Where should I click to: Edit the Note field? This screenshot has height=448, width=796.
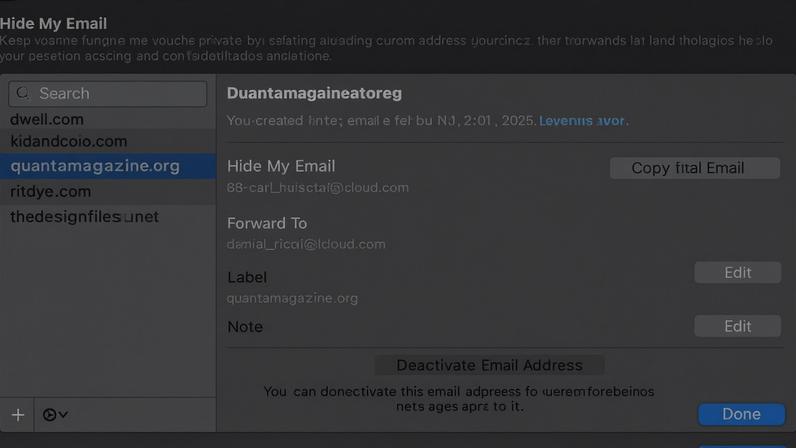pyautogui.click(x=737, y=326)
